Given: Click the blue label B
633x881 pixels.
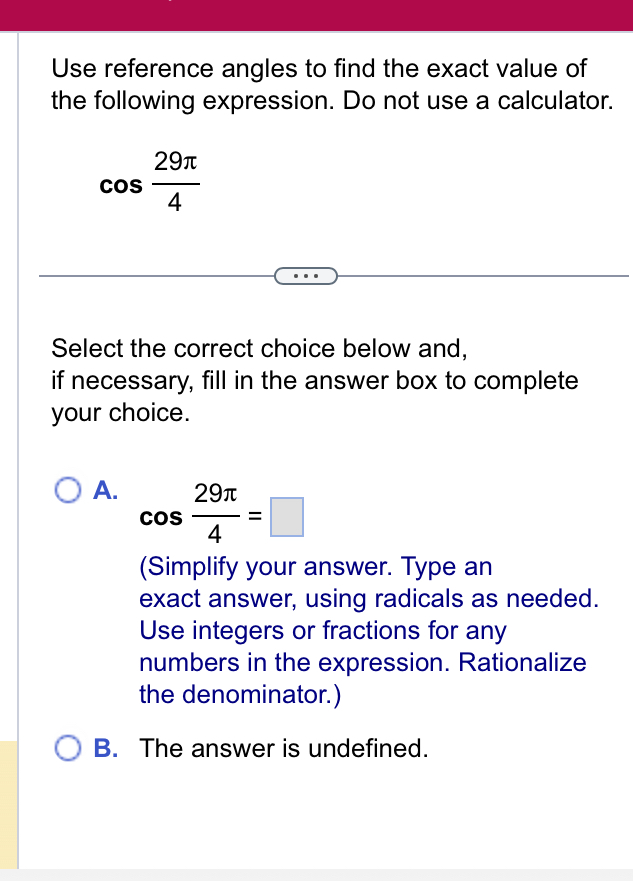Looking at the screenshot, I should point(103,748).
